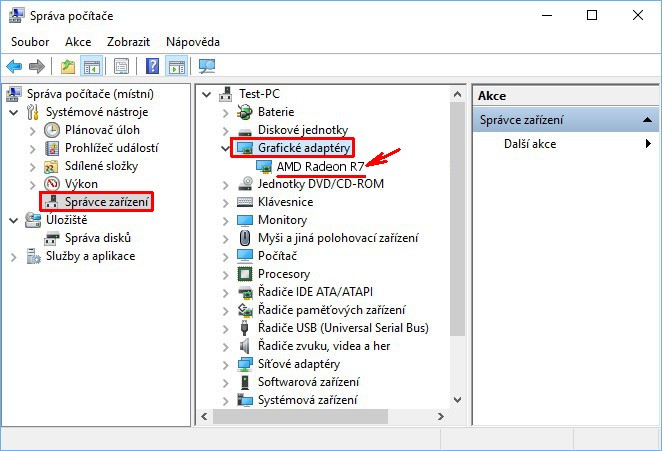Click the blue Help question mark icon
The image size is (662, 451).
point(152,66)
